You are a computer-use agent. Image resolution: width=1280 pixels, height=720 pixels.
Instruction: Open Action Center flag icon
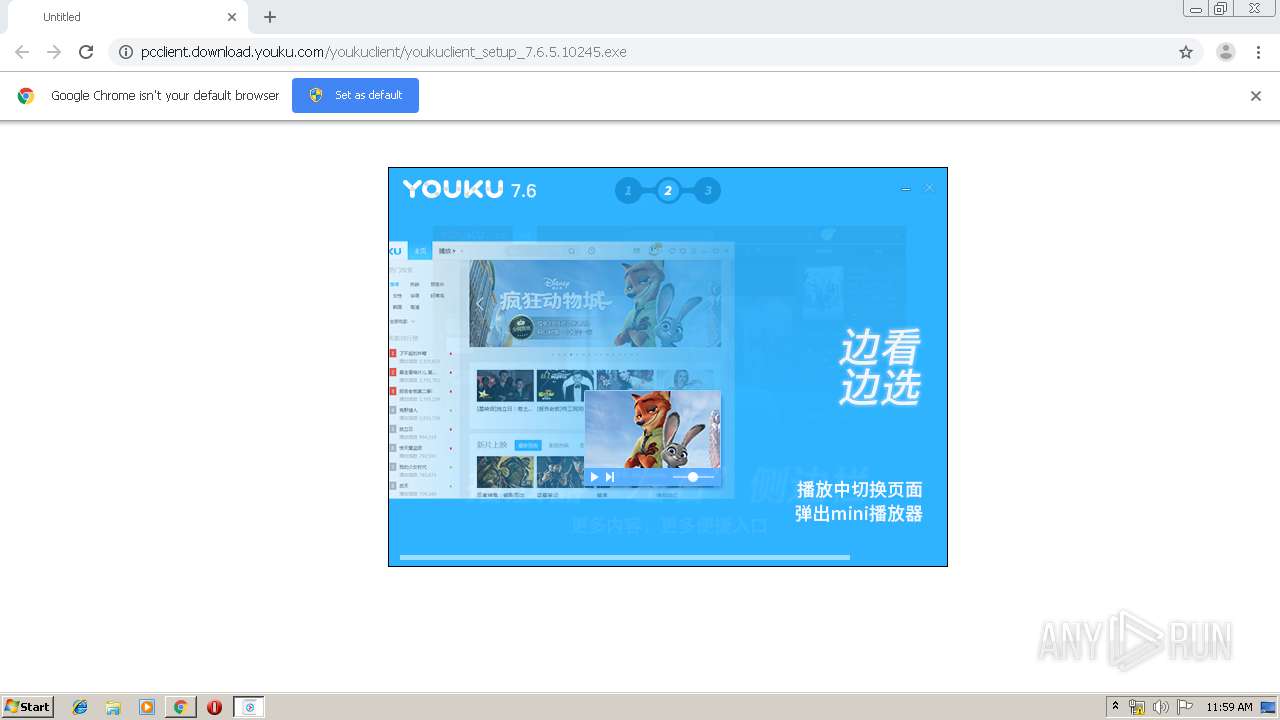point(1185,707)
